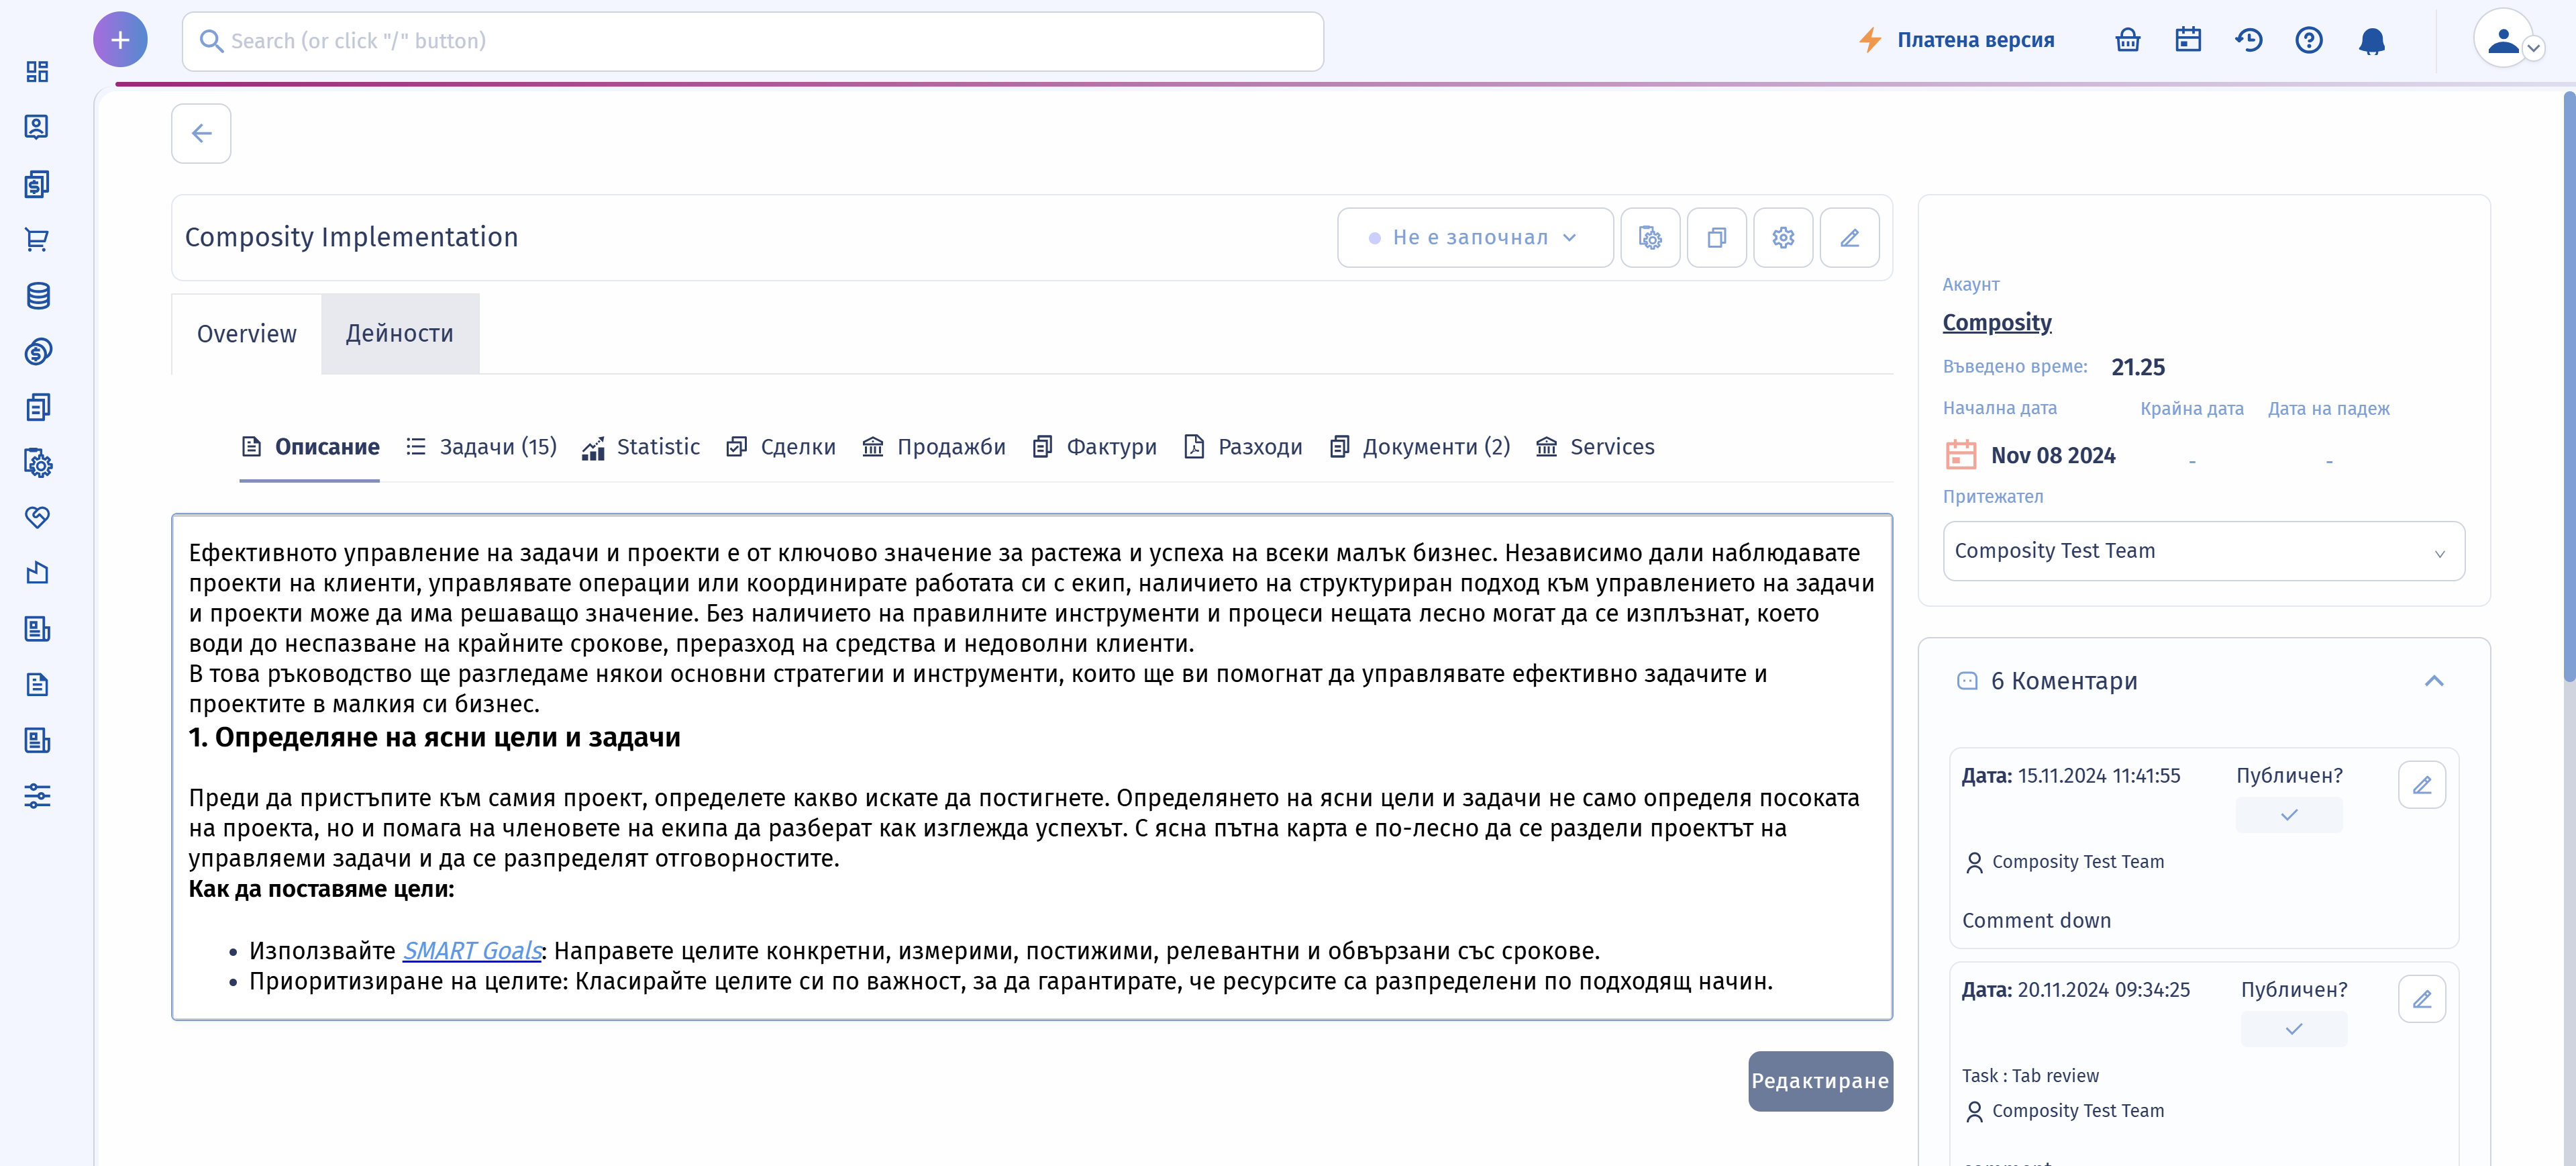Switch to the Overview tab
Screen dimensions: 2576x1166
(247, 334)
